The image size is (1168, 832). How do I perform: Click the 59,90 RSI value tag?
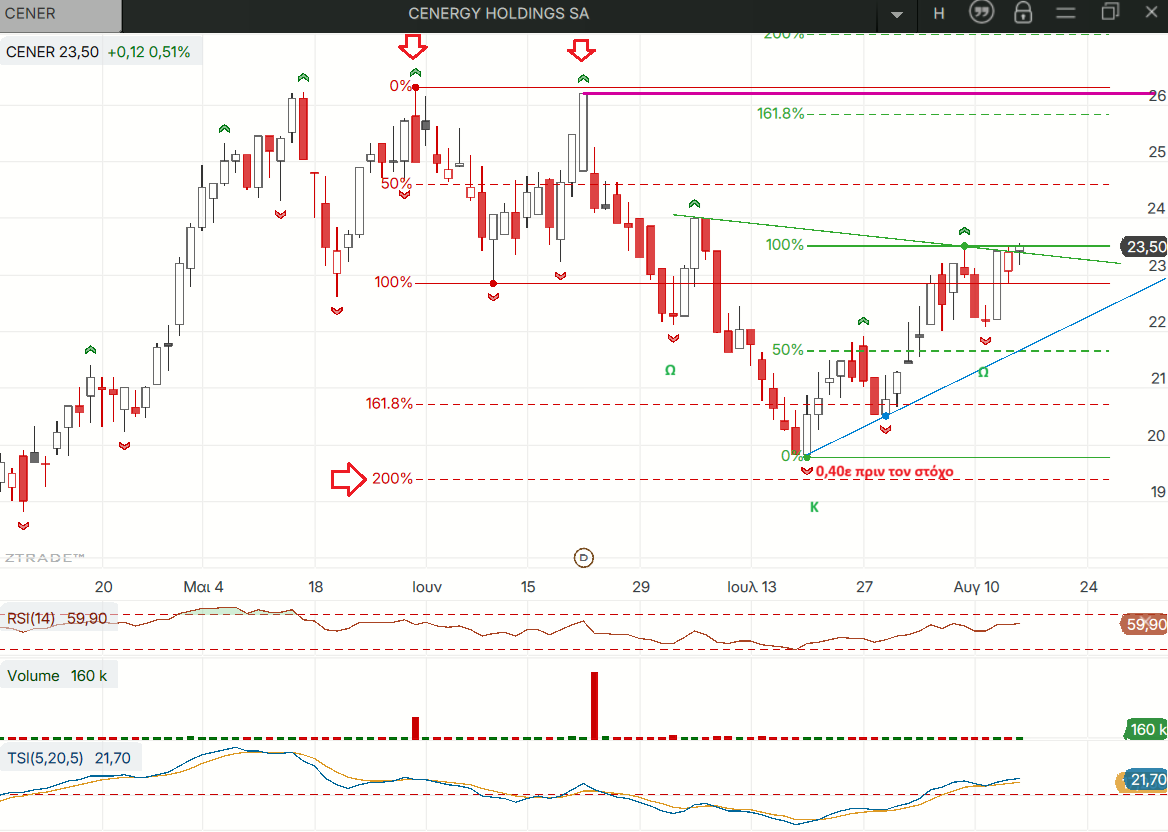click(x=1145, y=624)
